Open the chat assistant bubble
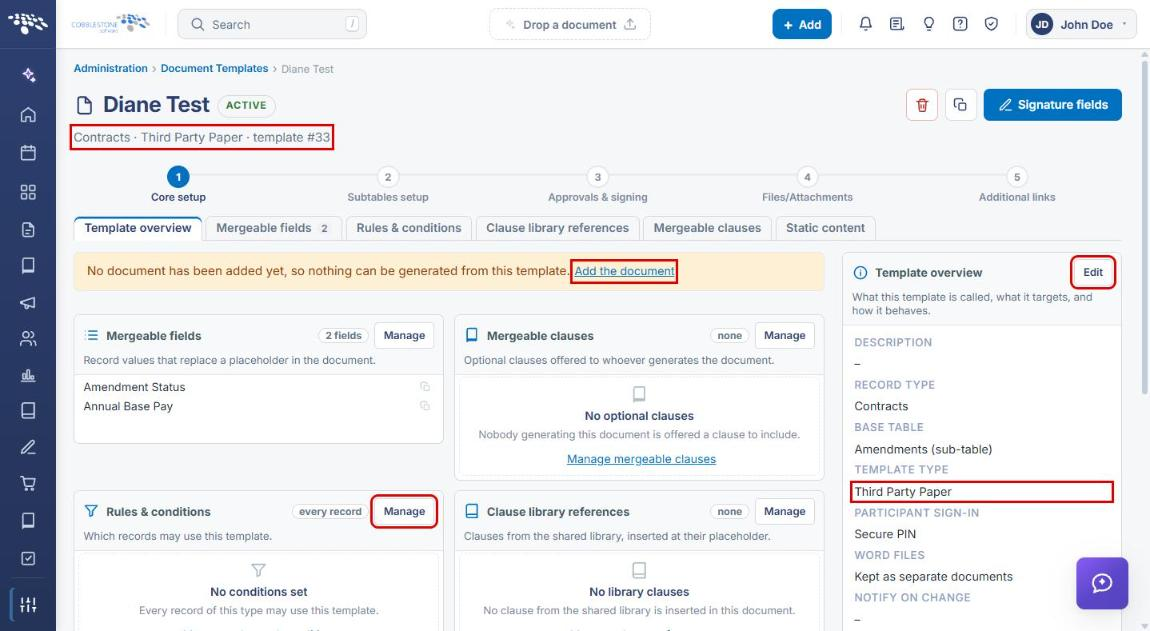 (x=1102, y=583)
